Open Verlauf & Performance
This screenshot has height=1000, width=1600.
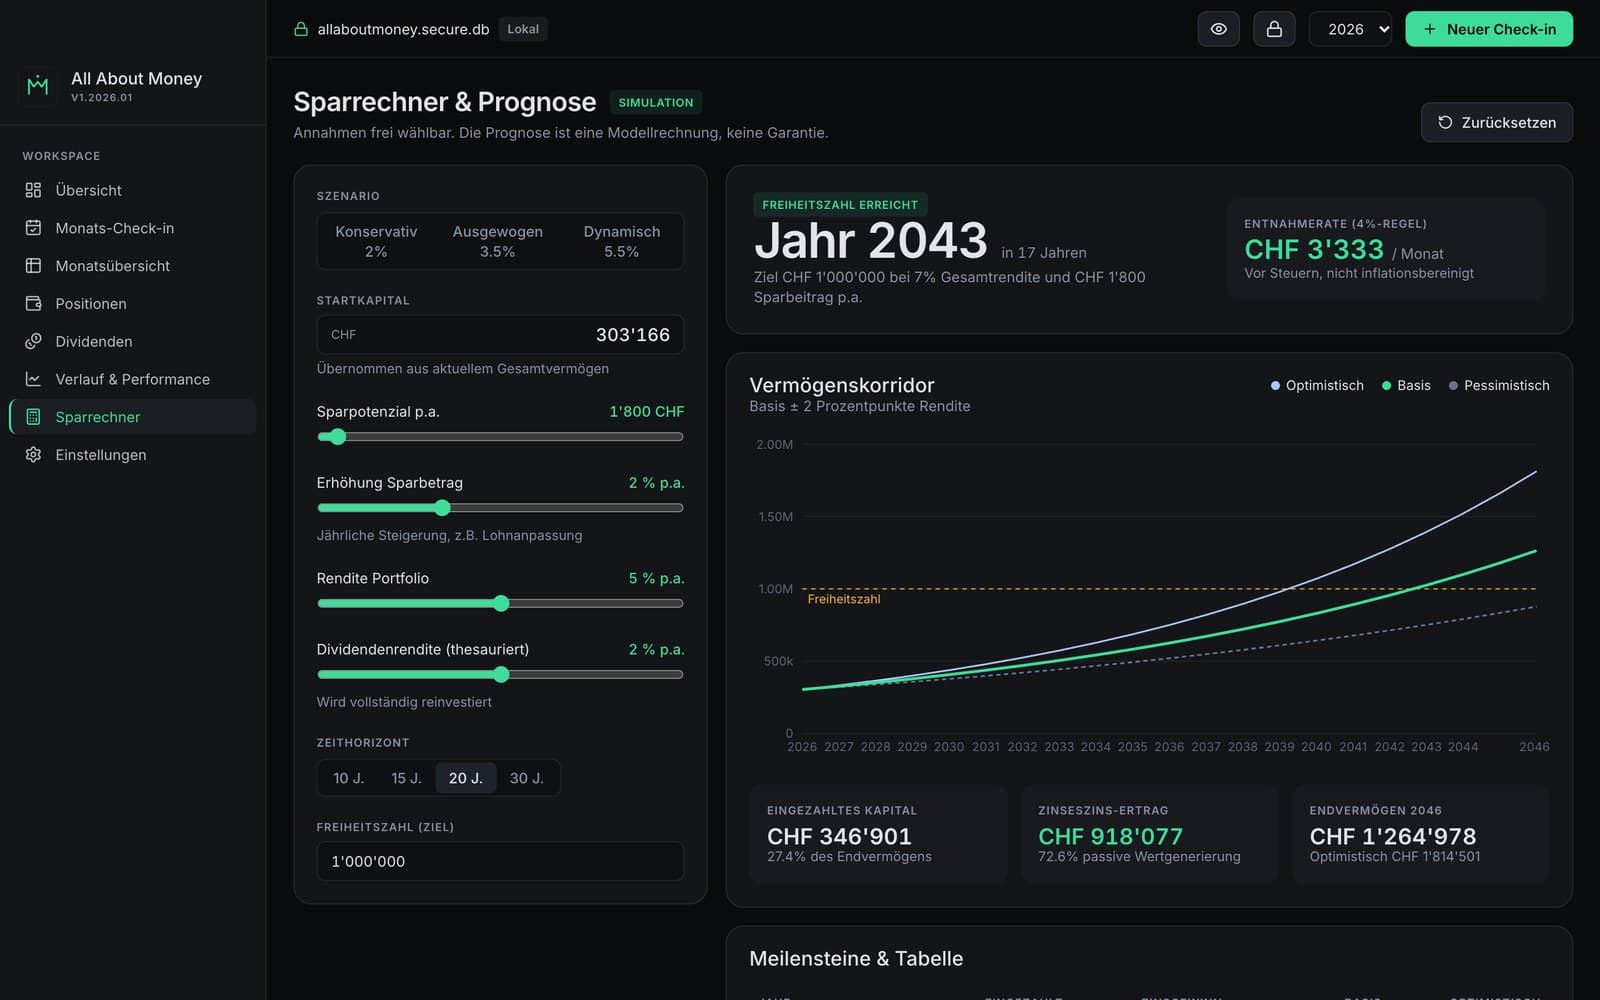[132, 379]
